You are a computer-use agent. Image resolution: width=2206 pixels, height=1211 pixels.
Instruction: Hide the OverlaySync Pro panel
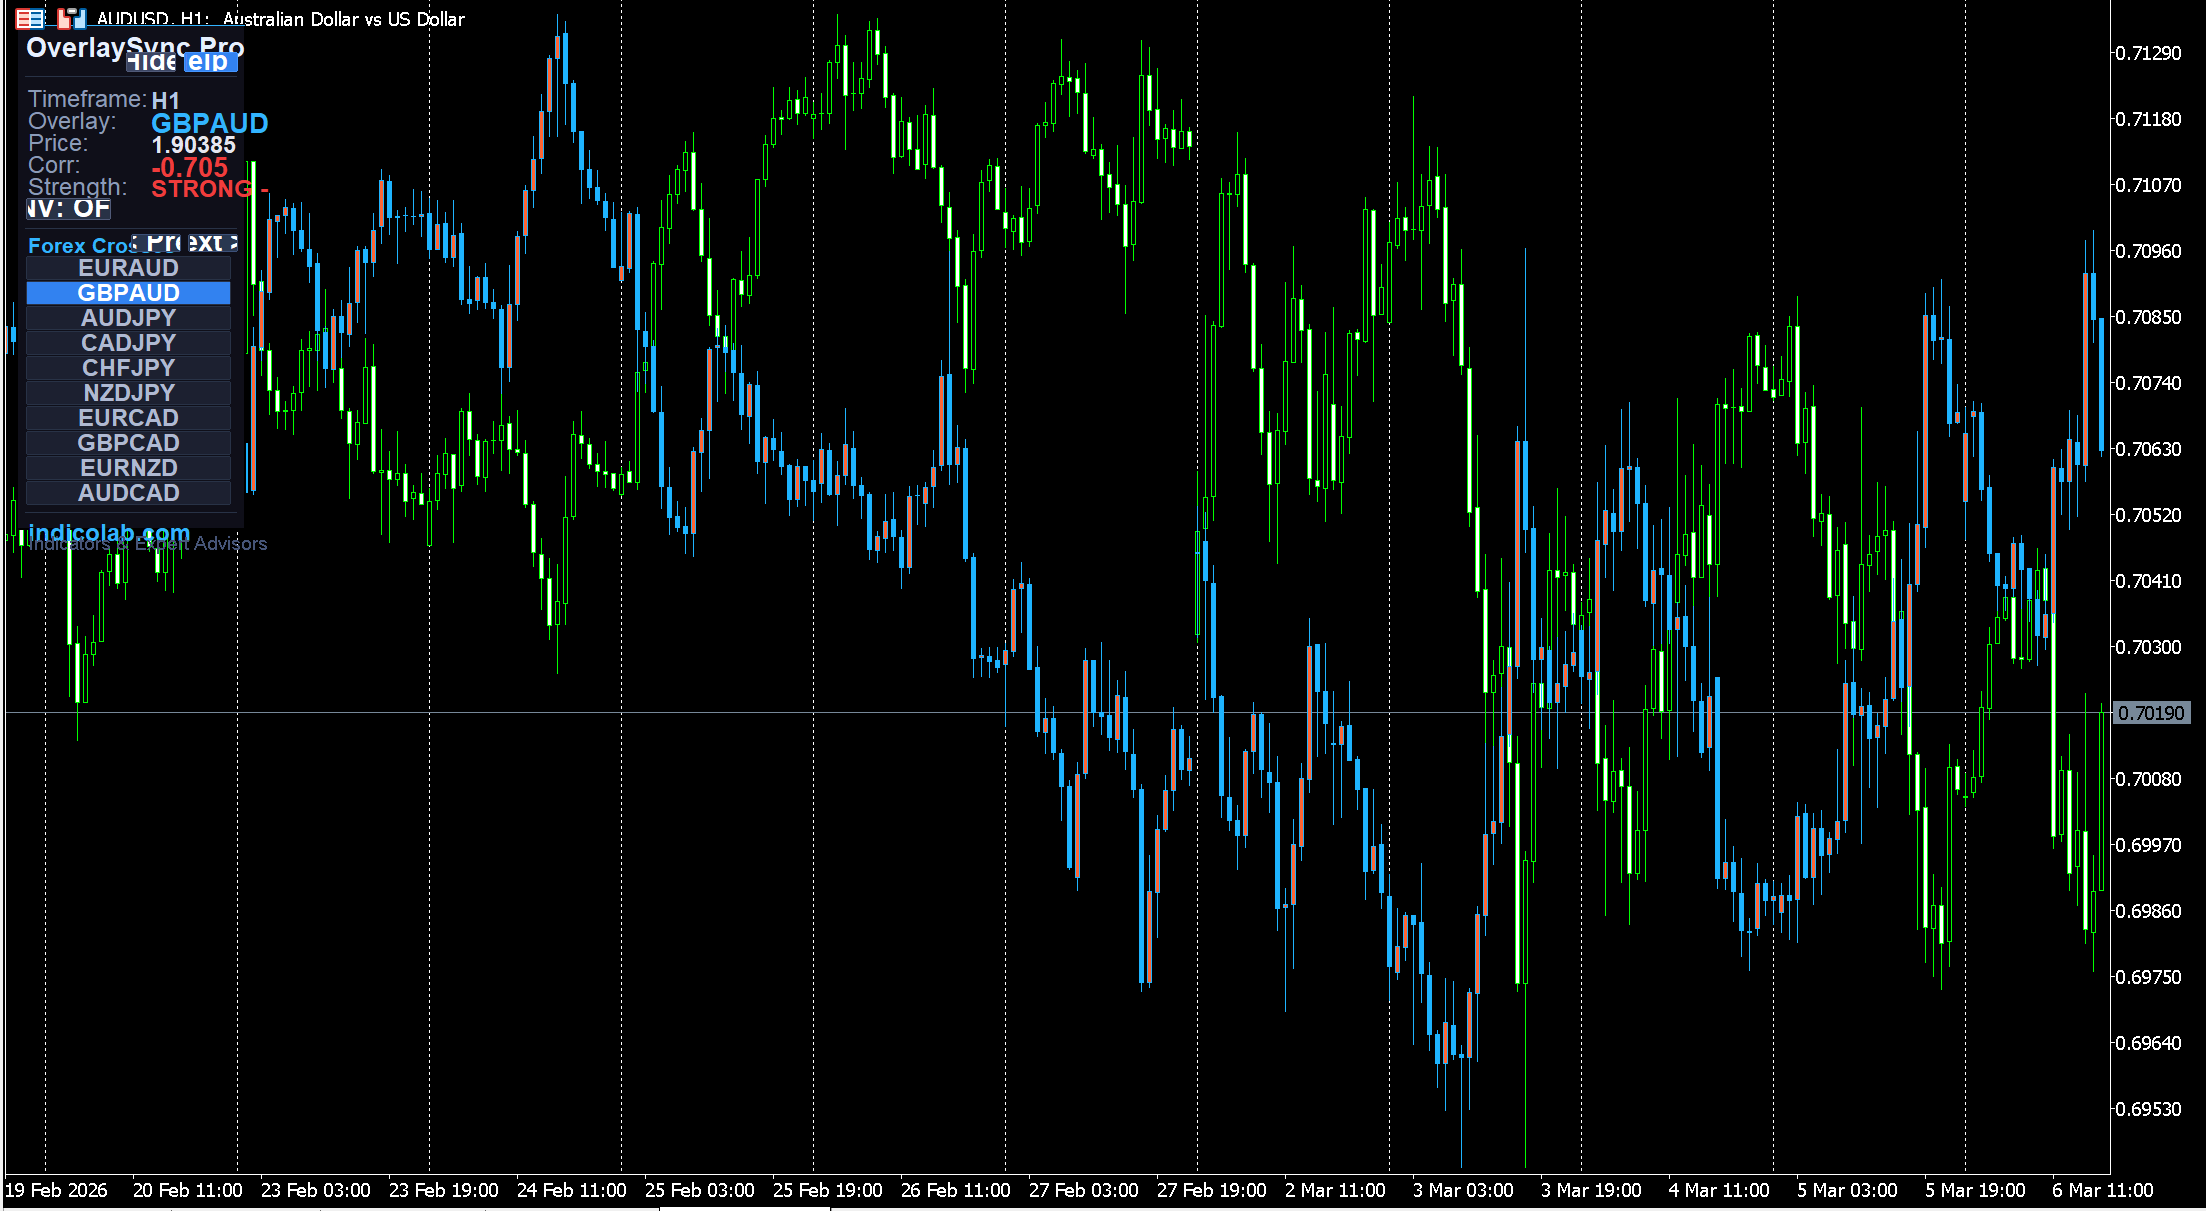coord(152,62)
